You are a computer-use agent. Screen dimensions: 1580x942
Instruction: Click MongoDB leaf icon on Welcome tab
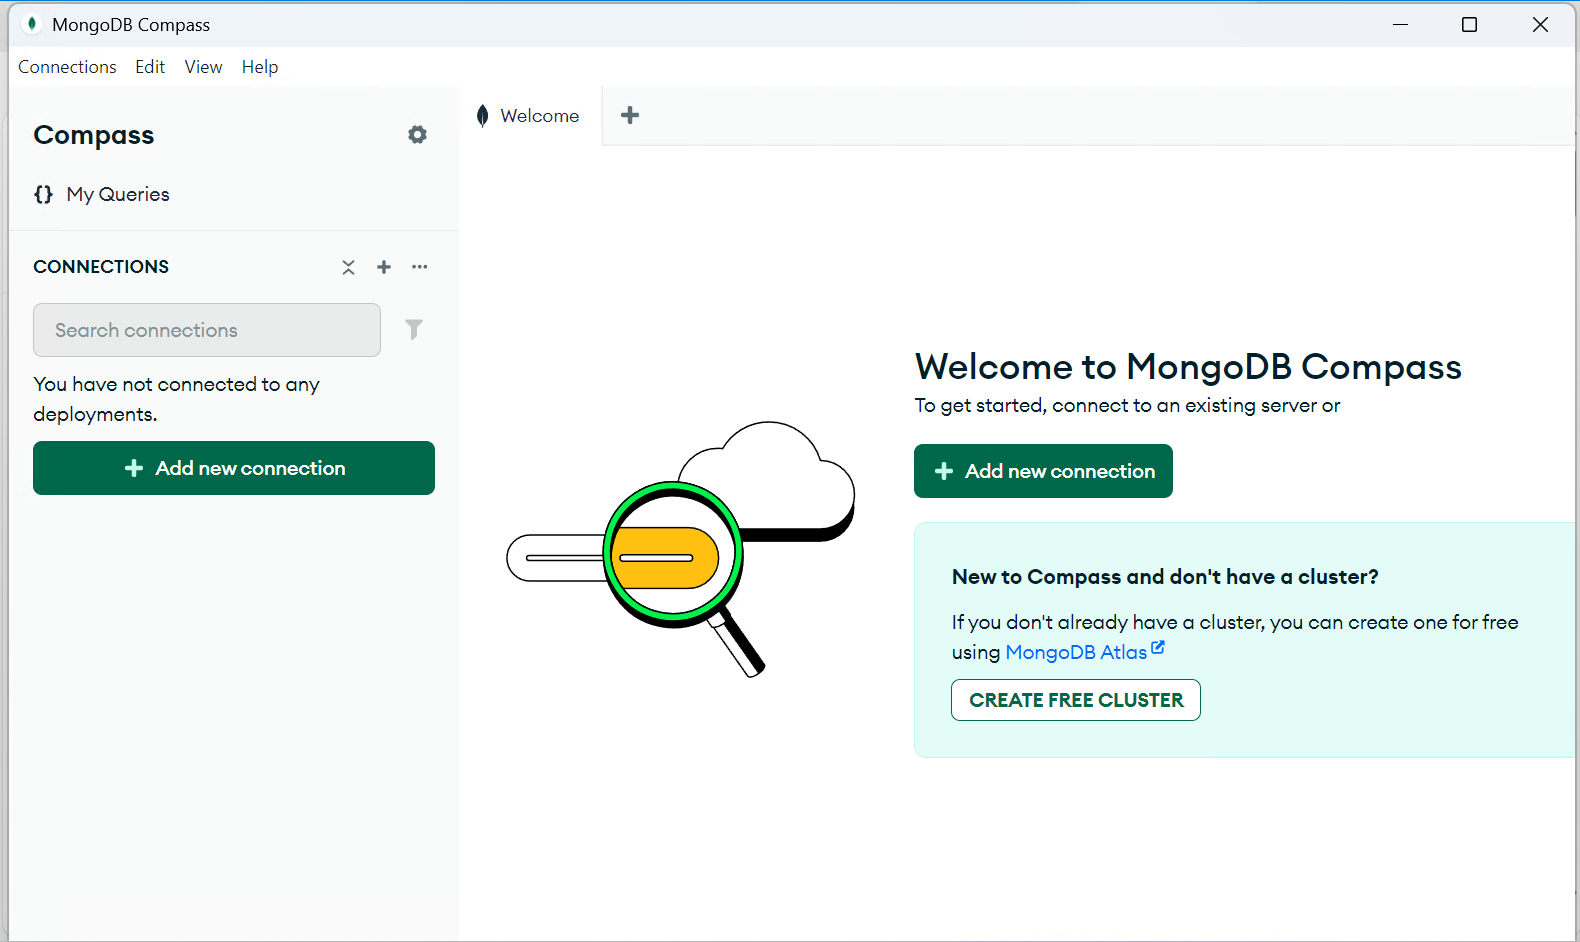[x=483, y=116]
